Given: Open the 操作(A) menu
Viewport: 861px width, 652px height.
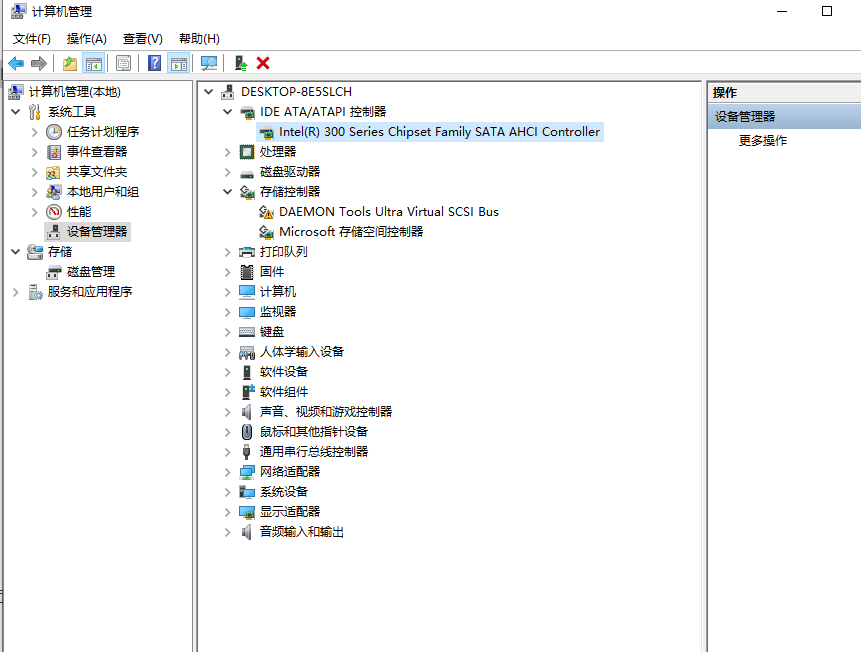Looking at the screenshot, I should (86, 38).
